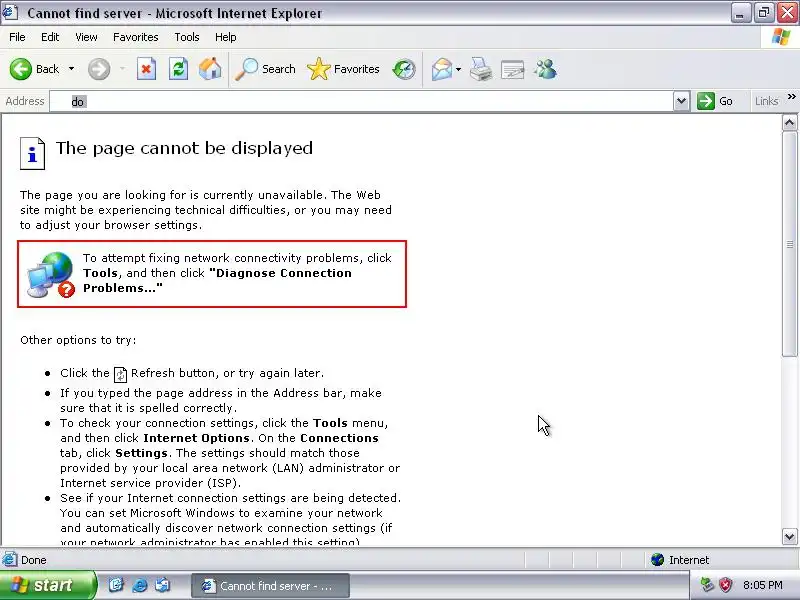Click the Links toolbar label
This screenshot has height=600, width=800.
[766, 101]
